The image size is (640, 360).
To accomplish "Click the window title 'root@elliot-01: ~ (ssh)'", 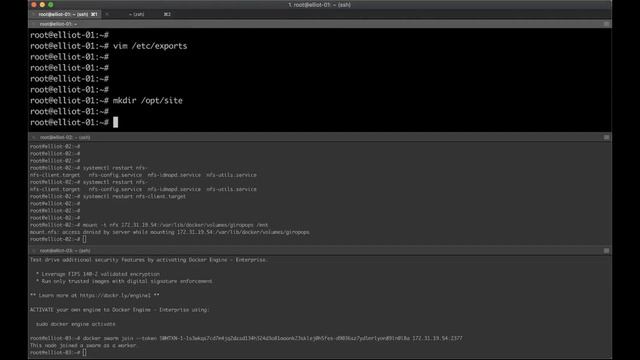I will click(x=320, y=5).
